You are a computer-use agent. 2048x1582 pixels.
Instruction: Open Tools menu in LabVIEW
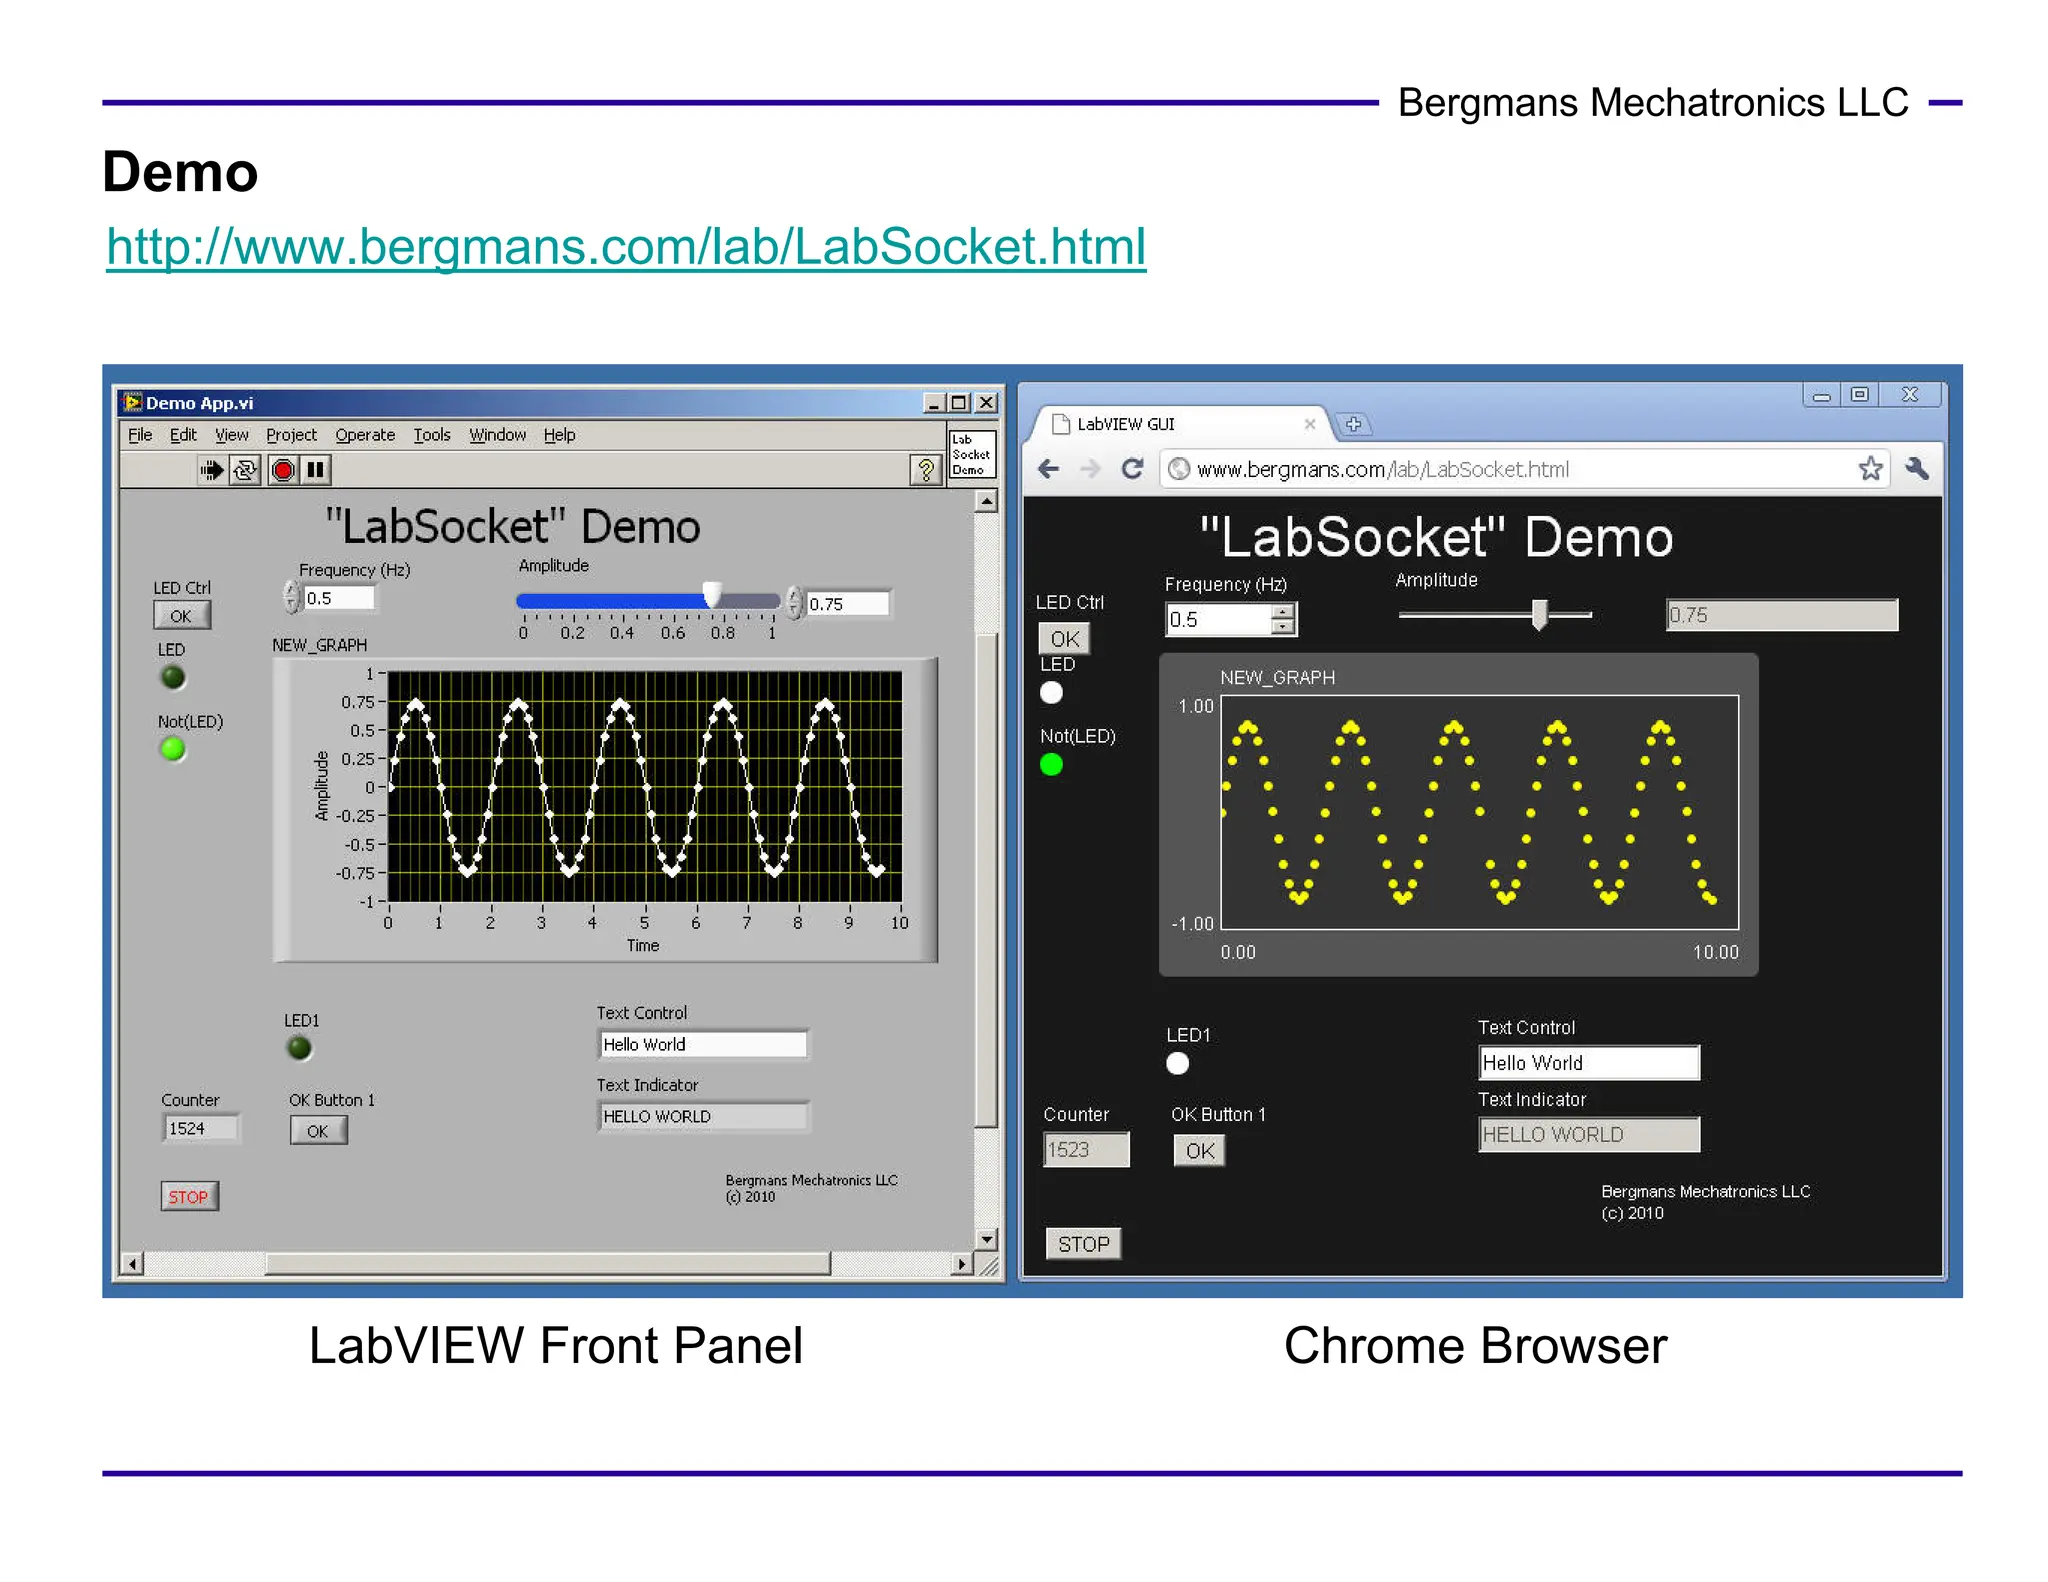tap(432, 435)
